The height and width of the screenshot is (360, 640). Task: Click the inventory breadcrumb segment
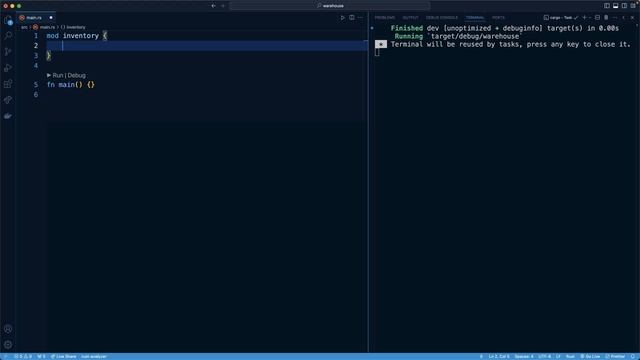click(73, 27)
